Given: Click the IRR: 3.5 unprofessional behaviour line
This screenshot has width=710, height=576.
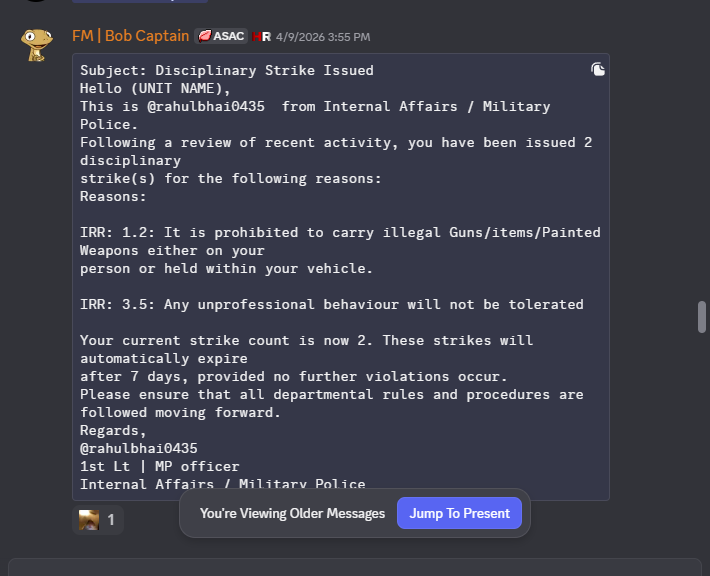Looking at the screenshot, I should point(331,304).
